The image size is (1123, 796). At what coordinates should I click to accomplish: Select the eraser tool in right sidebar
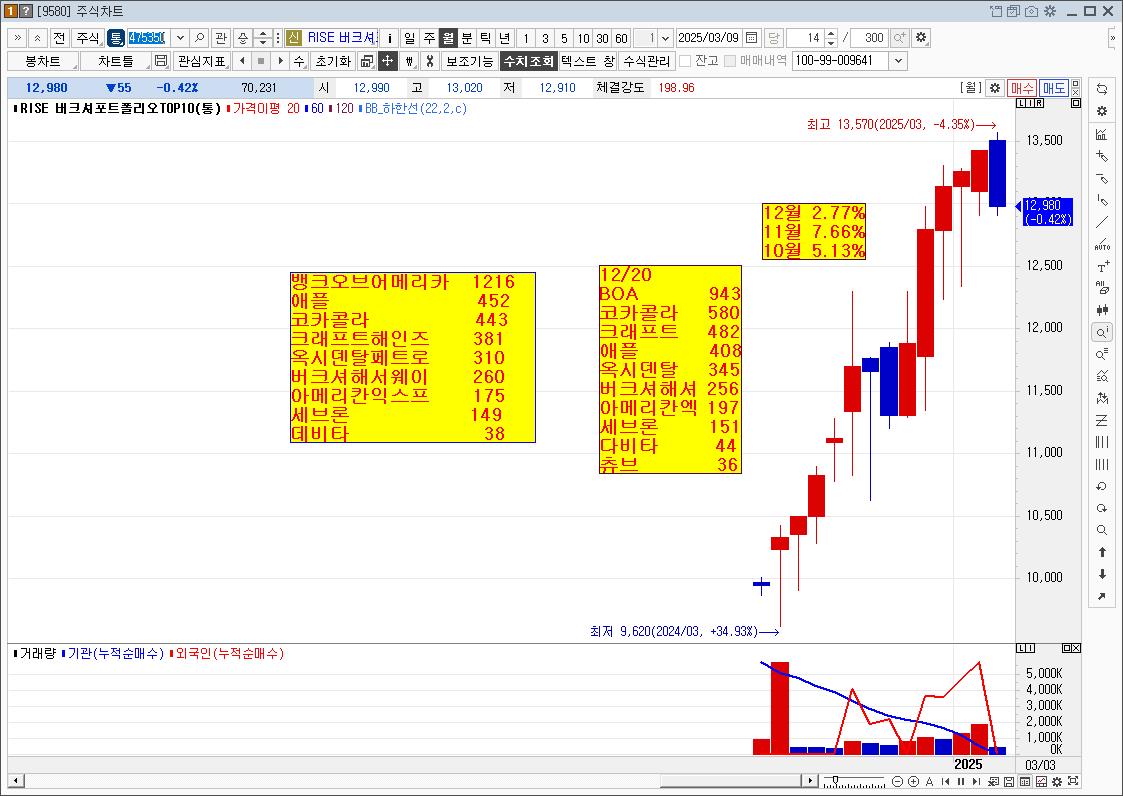1102,288
